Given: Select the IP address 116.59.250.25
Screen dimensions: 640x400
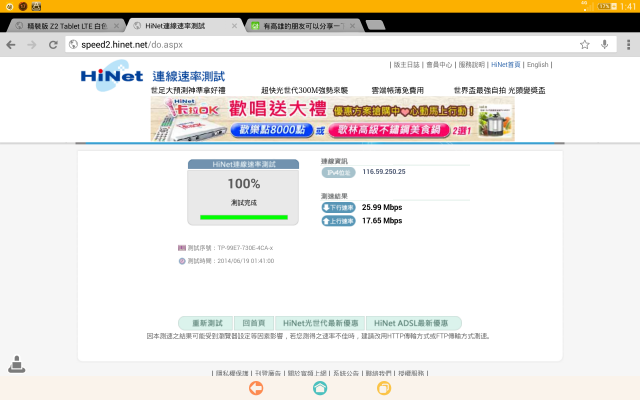Looking at the screenshot, I should point(384,171).
